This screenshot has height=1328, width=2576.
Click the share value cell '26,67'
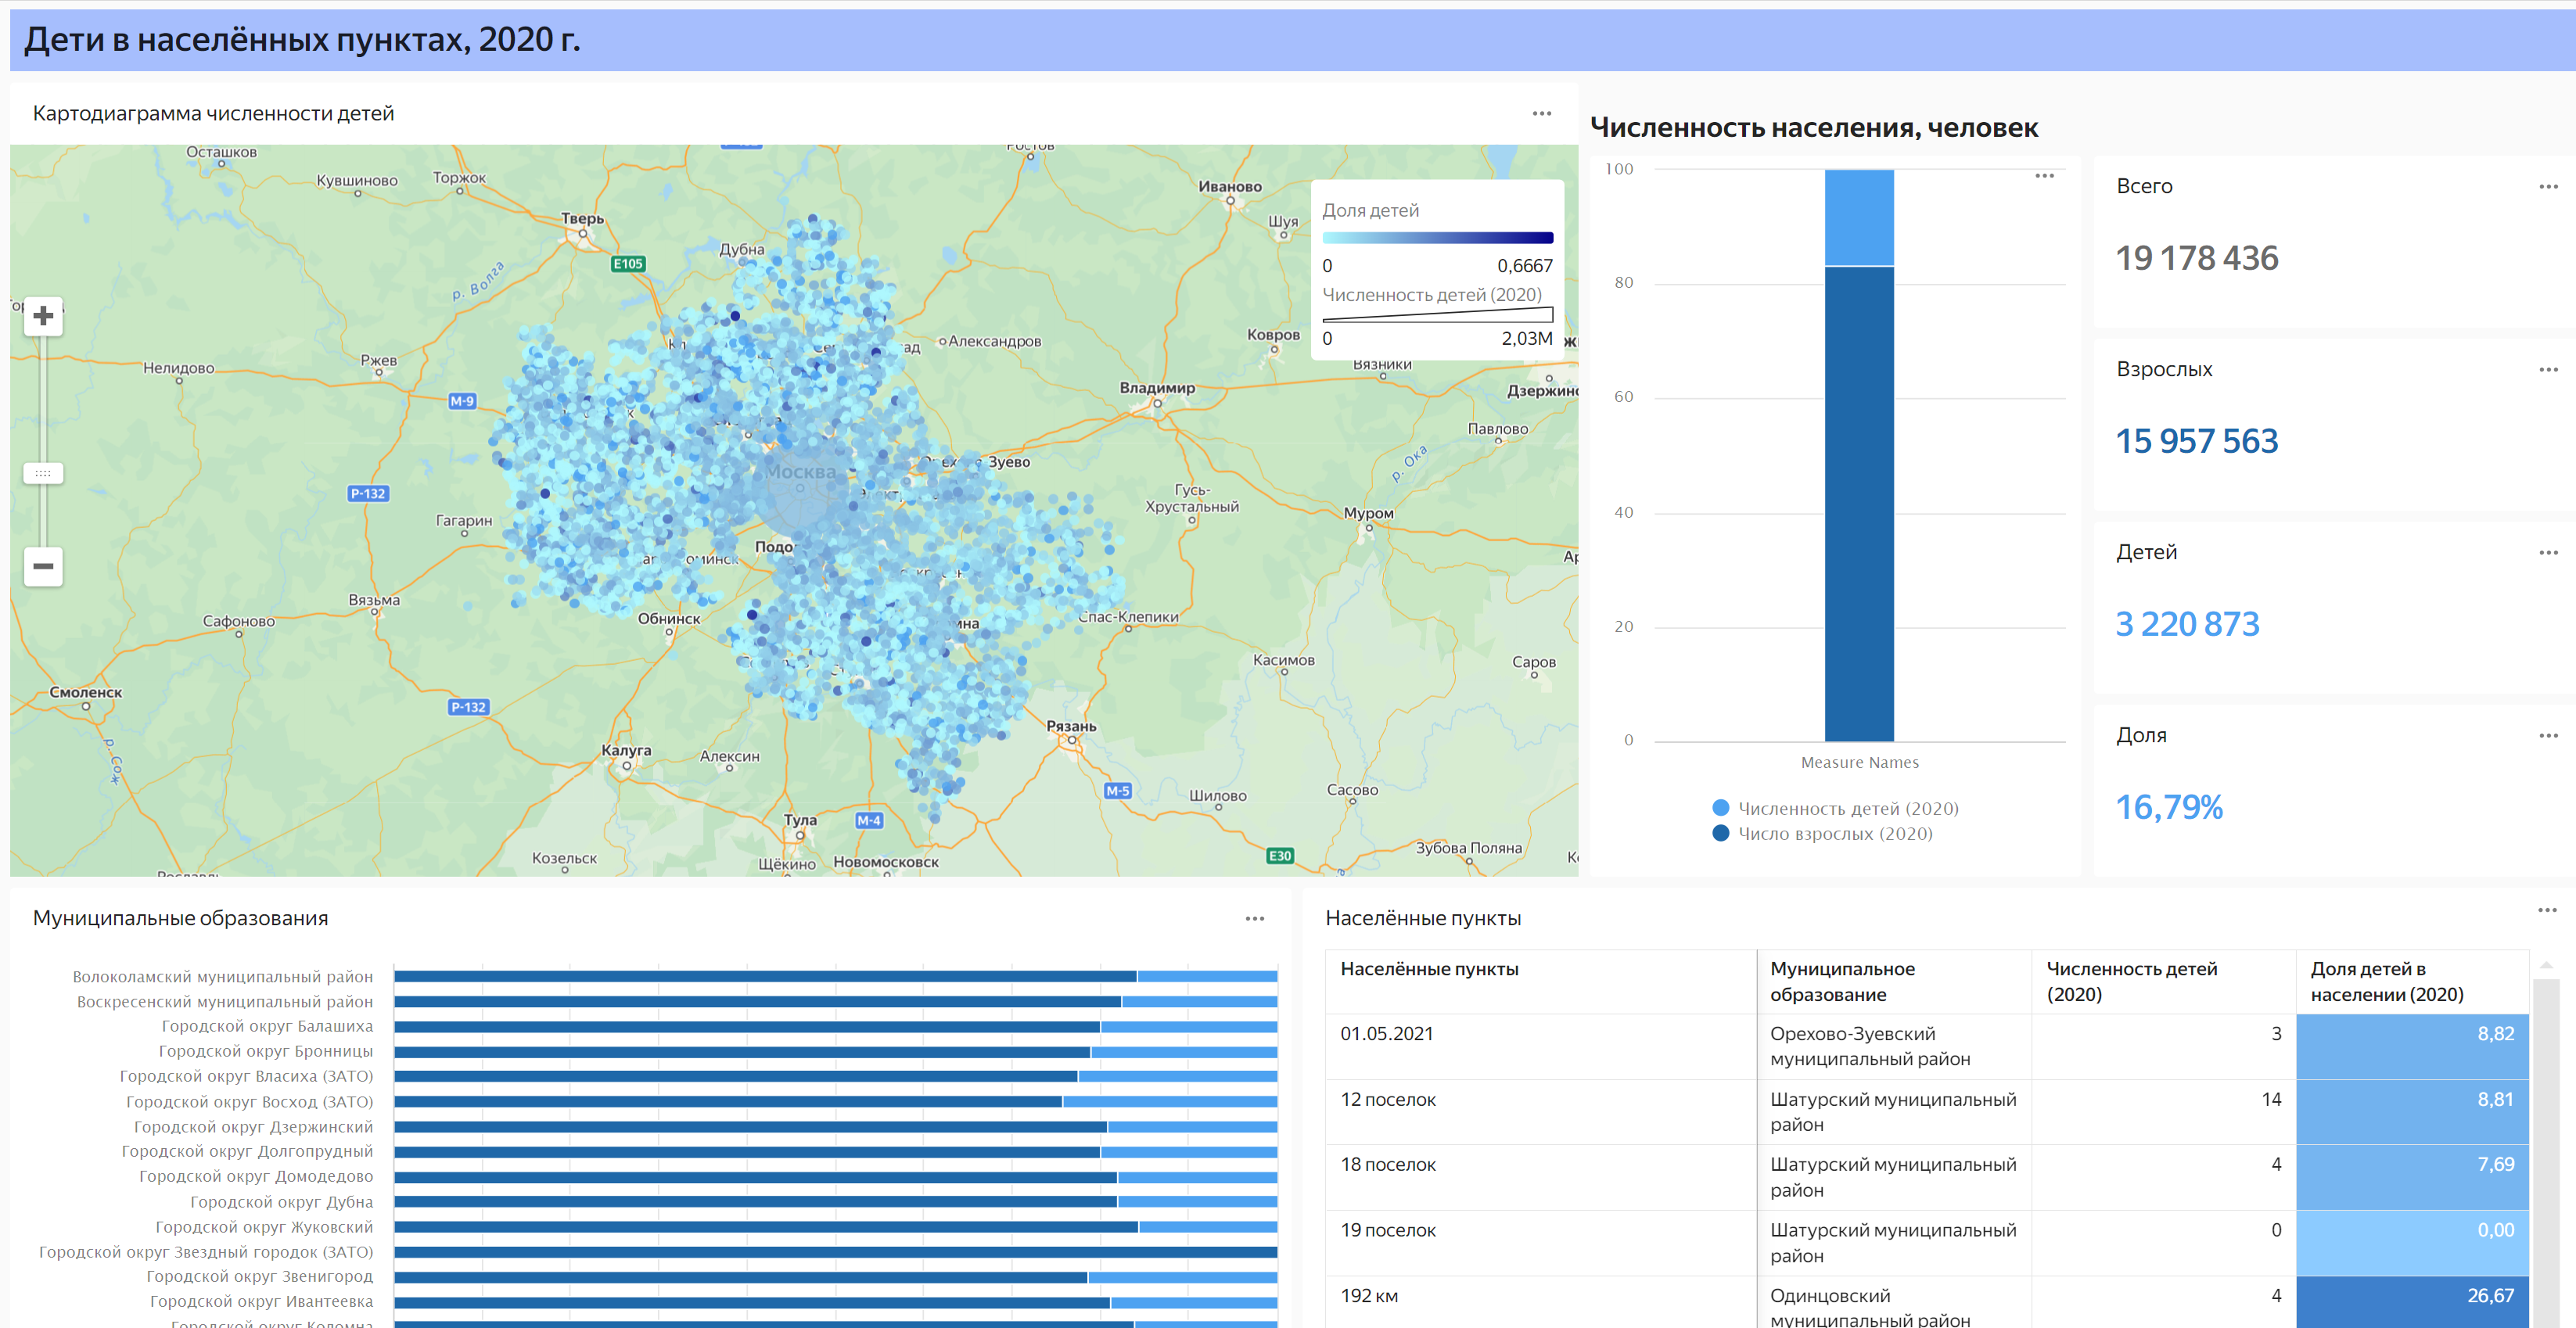pyautogui.click(x=2412, y=1302)
